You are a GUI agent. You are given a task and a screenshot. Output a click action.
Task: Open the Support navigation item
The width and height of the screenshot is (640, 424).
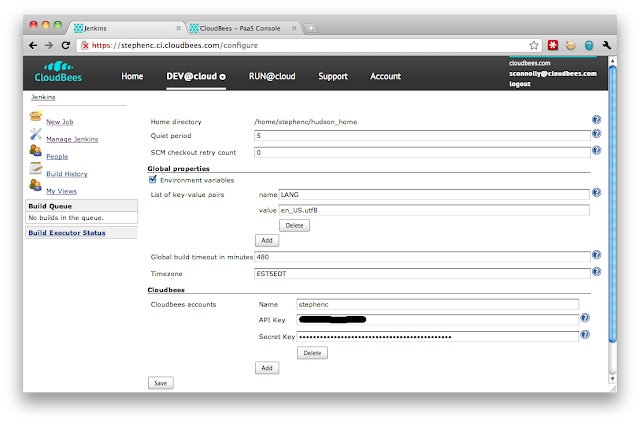(333, 76)
